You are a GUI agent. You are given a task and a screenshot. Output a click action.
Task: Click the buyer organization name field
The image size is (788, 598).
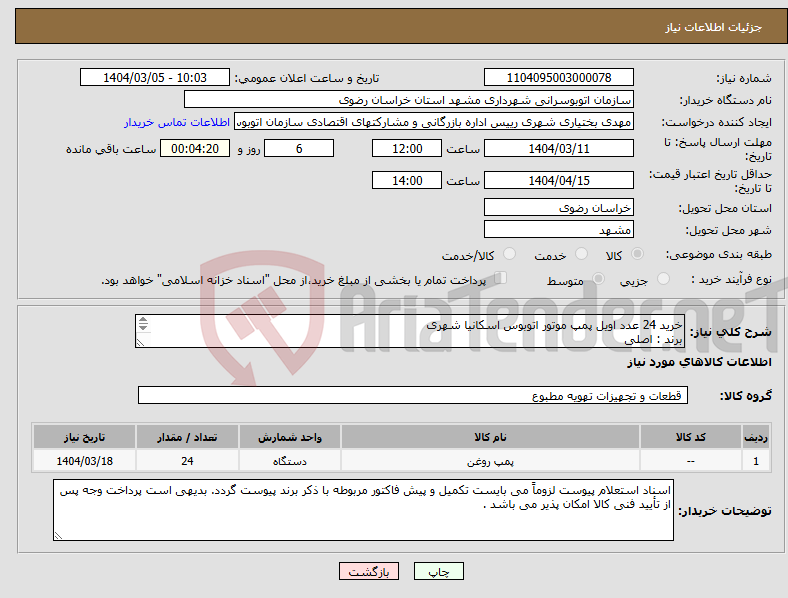tap(409, 99)
